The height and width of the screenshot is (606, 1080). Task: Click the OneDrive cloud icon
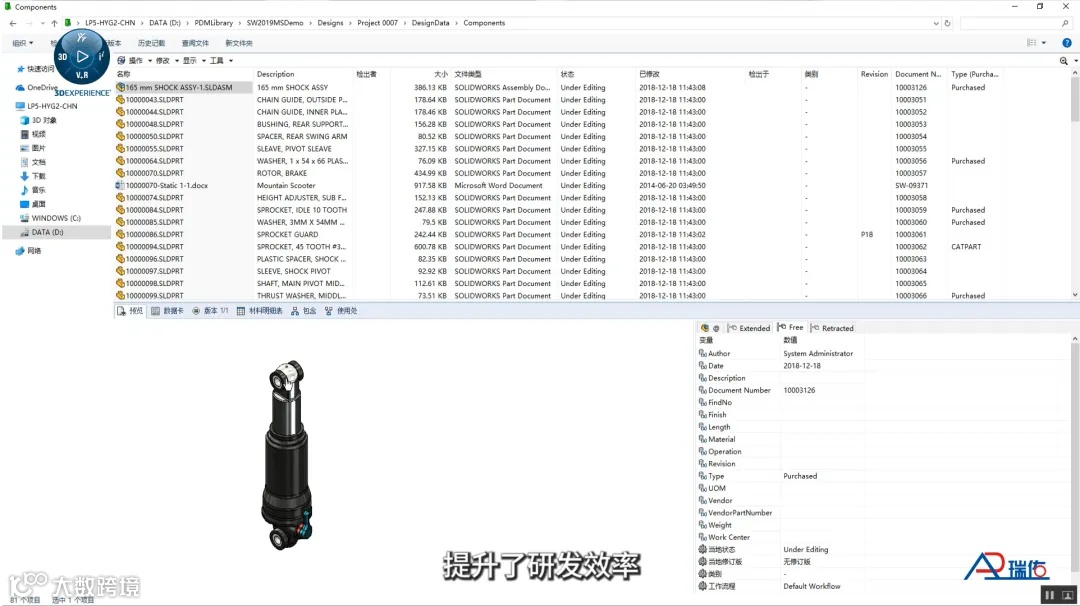[x=20, y=88]
